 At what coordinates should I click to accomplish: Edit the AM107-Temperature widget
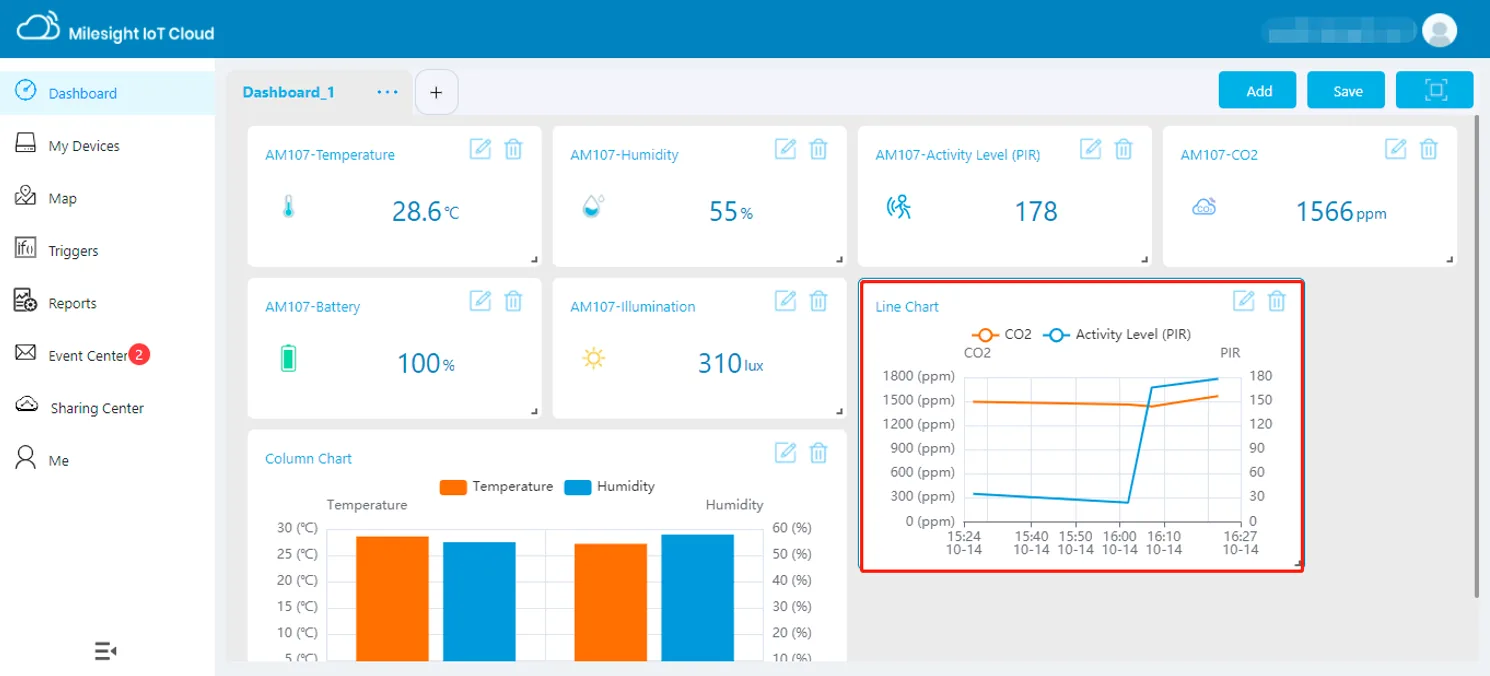(x=481, y=149)
